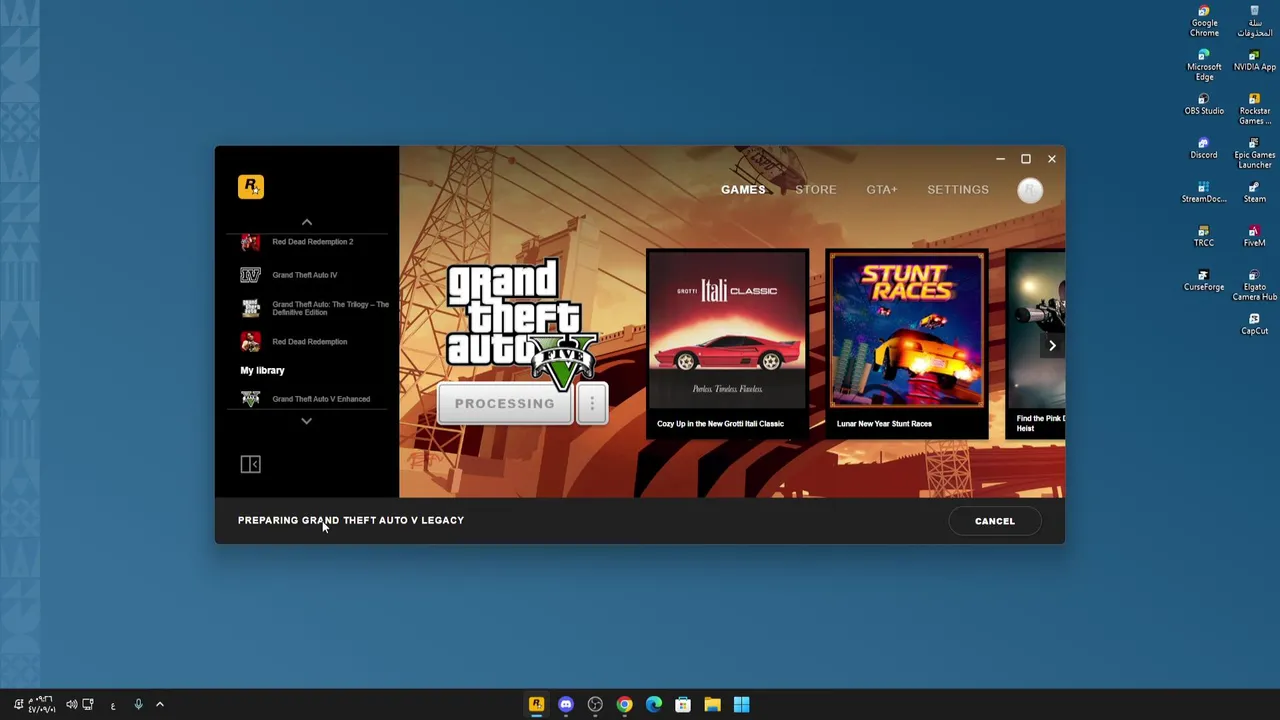This screenshot has width=1280, height=720.
Task: Open CapCut desktop shortcut
Action: pos(1254,324)
